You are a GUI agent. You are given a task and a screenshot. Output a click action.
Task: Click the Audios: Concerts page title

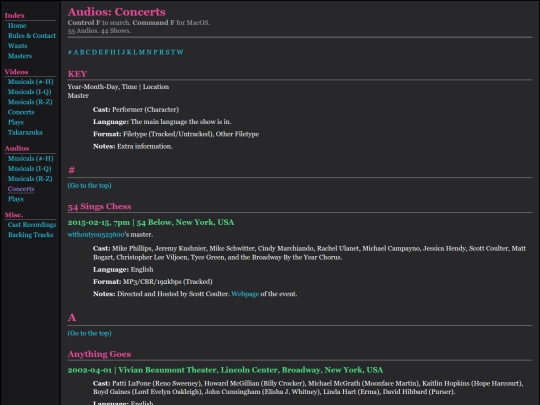click(x=117, y=12)
